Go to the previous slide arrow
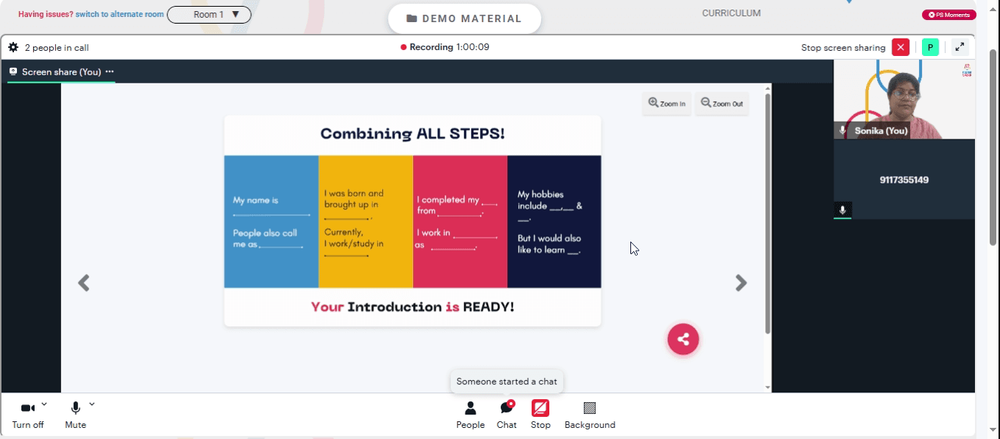Image resolution: width=1000 pixels, height=439 pixels. point(84,283)
